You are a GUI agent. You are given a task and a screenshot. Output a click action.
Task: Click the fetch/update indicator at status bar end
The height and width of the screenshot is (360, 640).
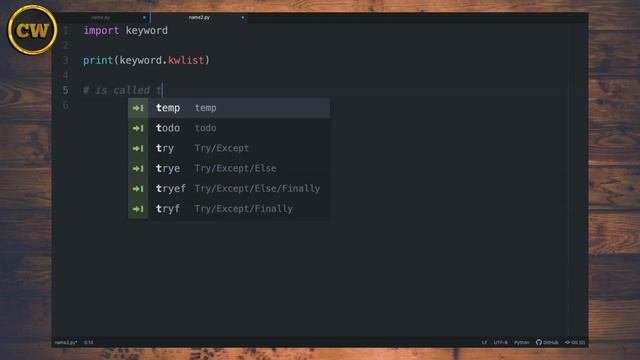[x=575, y=342]
